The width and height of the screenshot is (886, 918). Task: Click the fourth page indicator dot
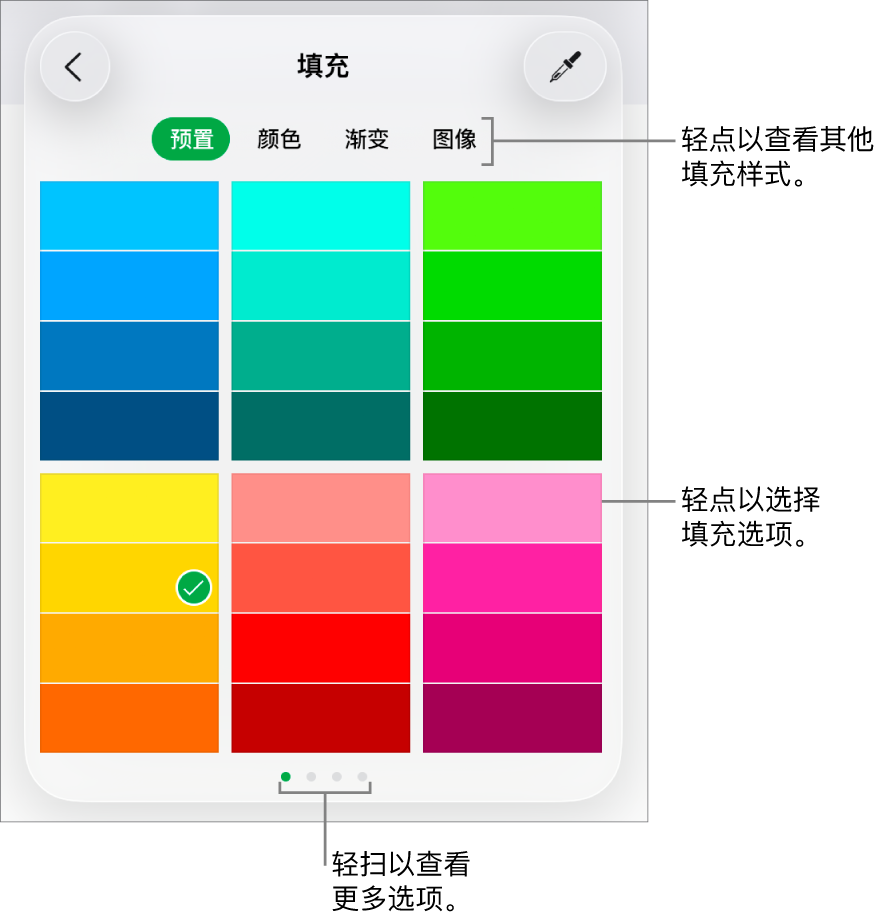(361, 775)
